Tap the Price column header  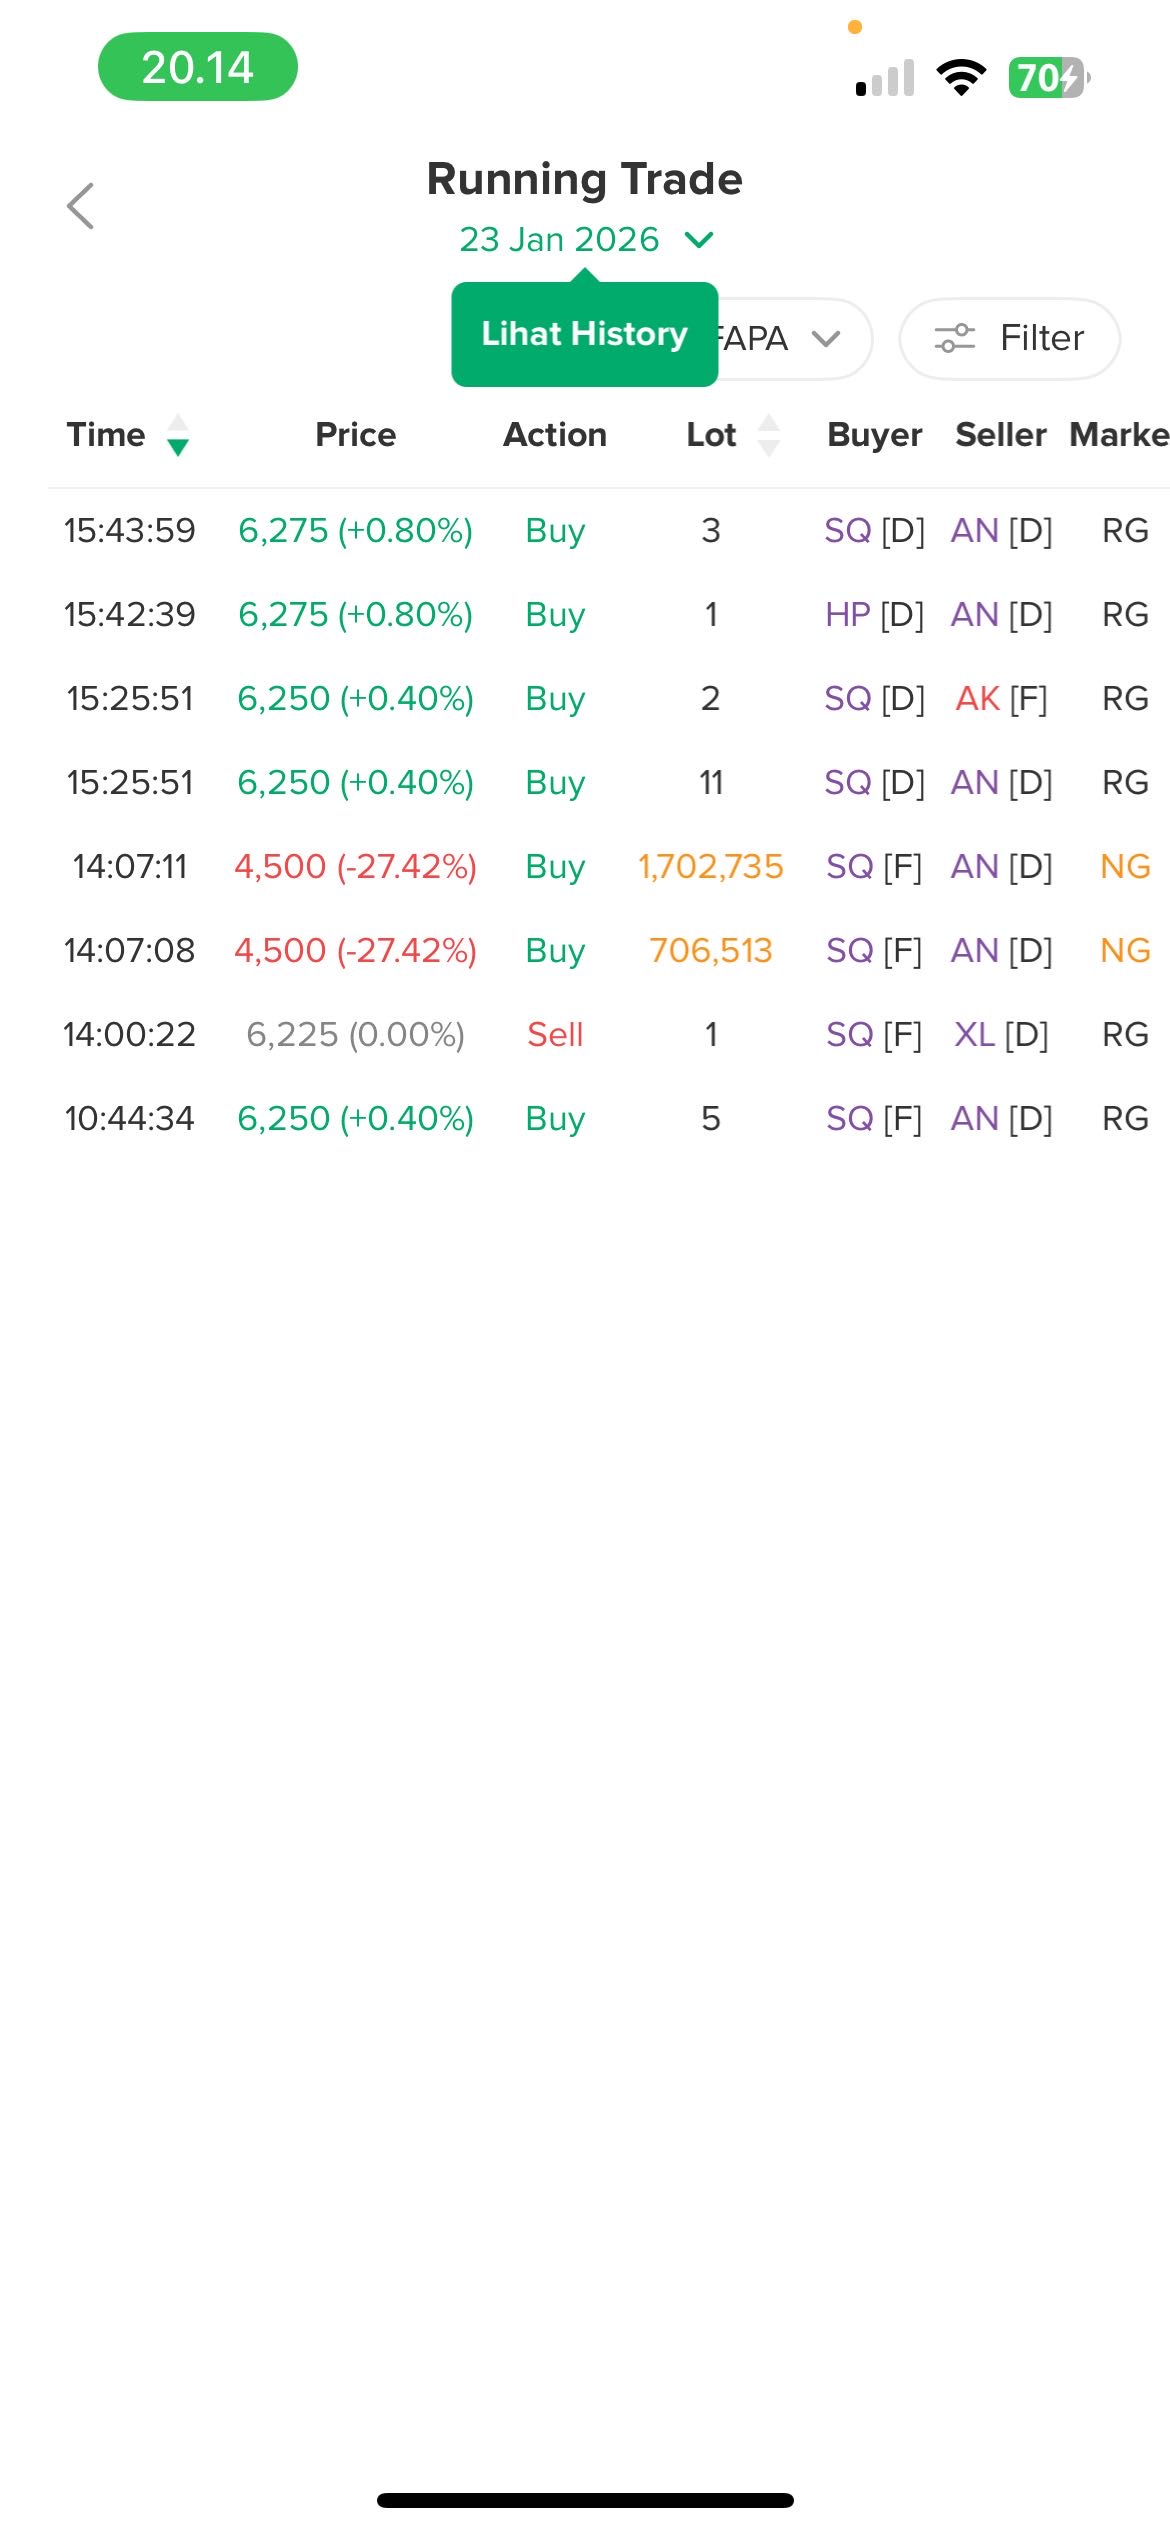click(355, 435)
